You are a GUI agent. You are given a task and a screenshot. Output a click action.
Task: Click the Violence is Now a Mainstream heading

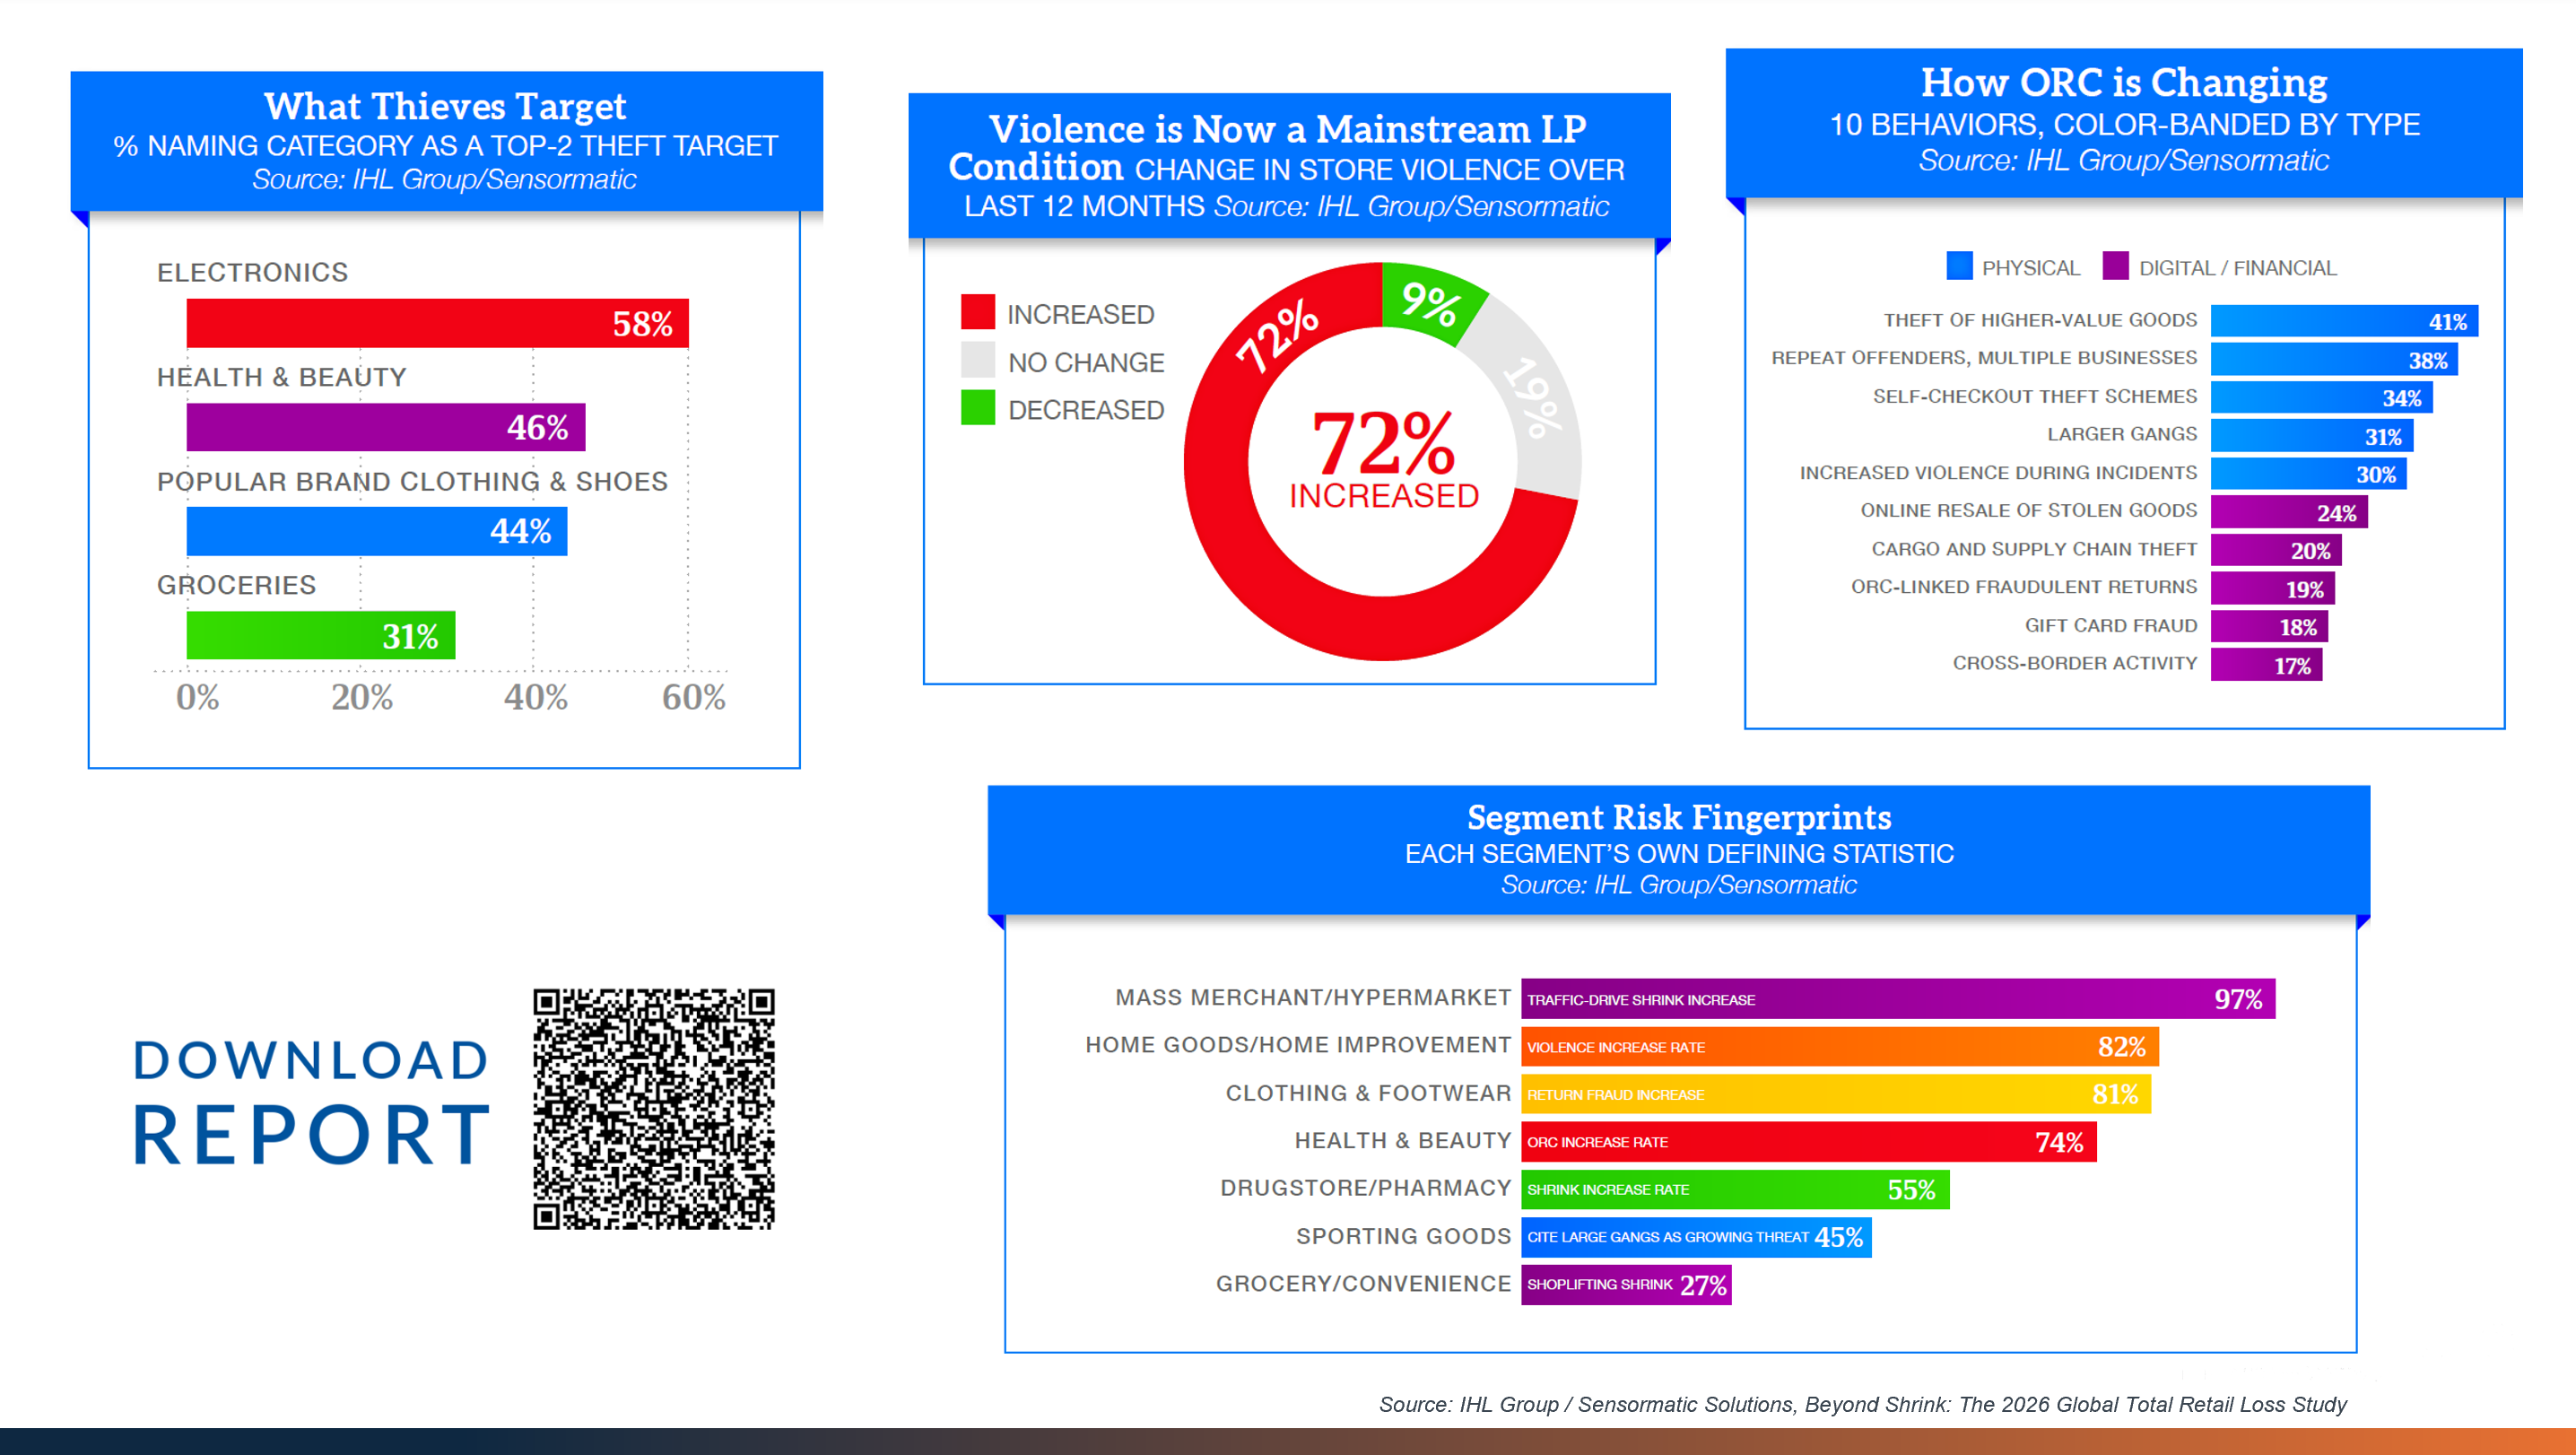pyautogui.click(x=1287, y=148)
